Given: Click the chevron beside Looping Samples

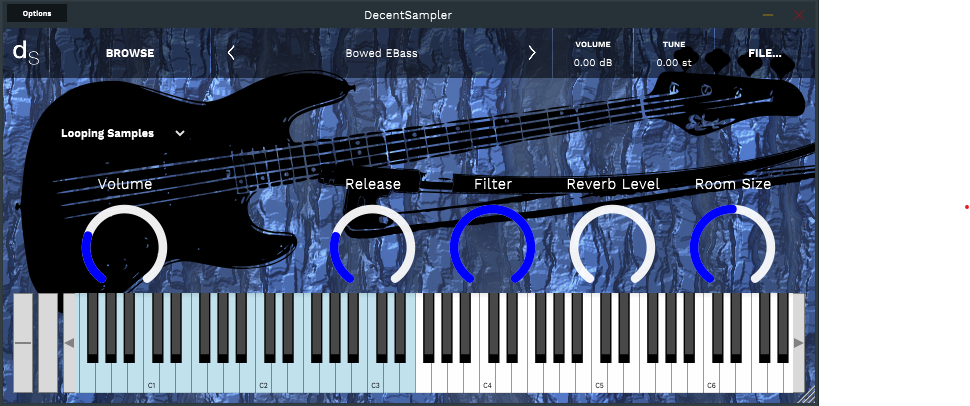Looking at the screenshot, I should 180,133.
